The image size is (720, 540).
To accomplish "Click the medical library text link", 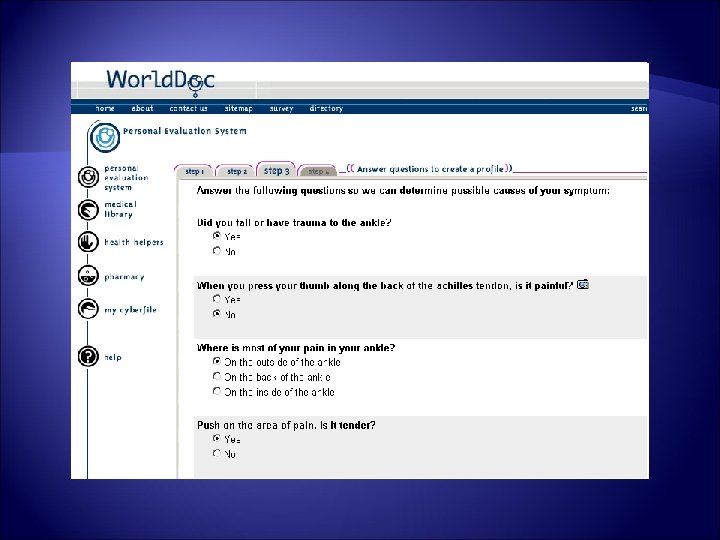I will (120, 209).
